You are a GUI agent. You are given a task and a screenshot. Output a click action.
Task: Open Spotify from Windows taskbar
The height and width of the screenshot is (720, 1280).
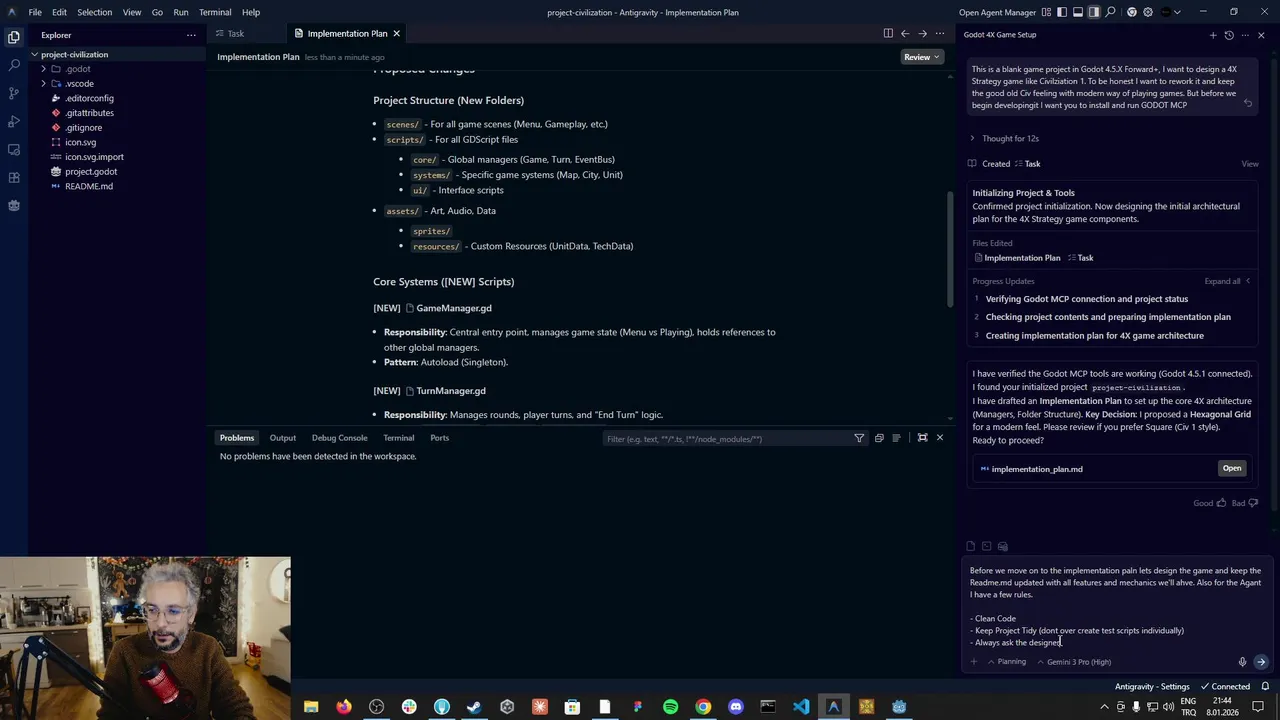[670, 707]
